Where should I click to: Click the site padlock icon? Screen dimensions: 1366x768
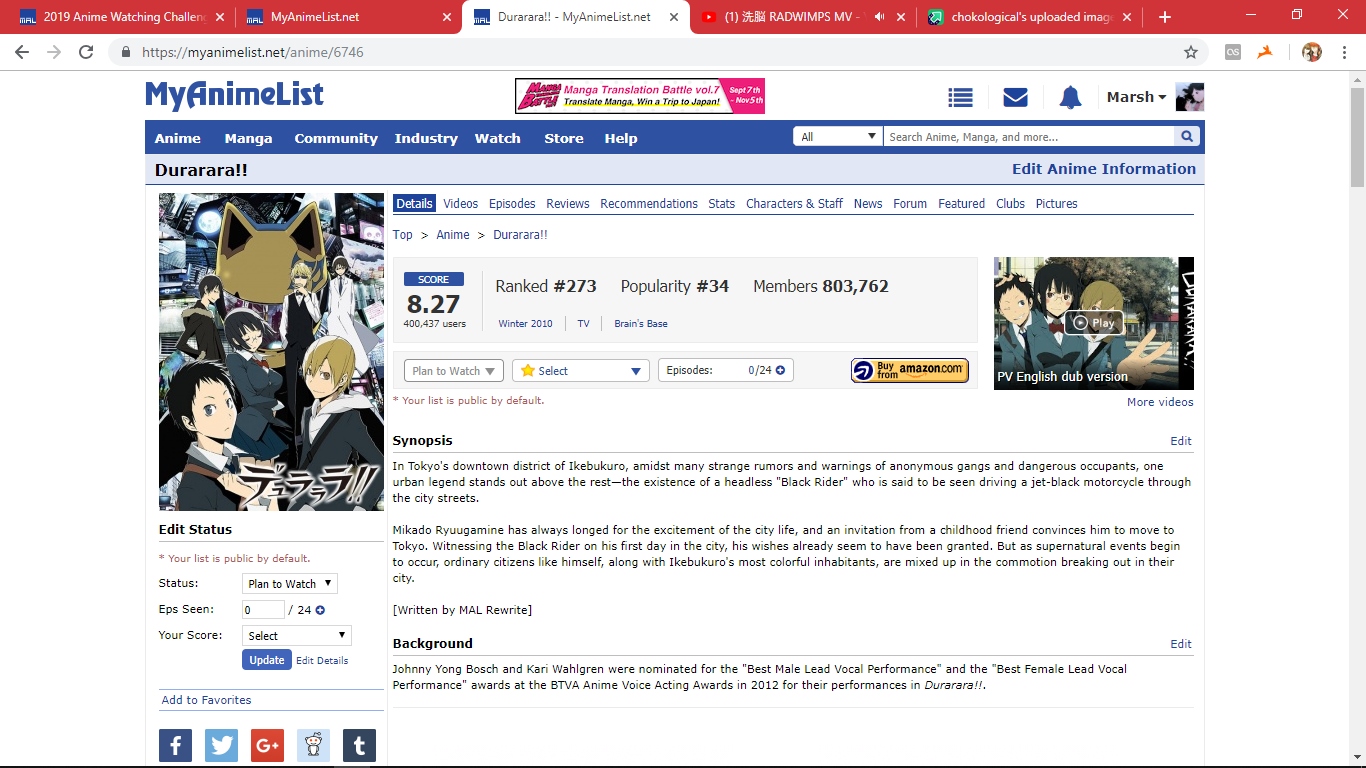click(x=126, y=52)
